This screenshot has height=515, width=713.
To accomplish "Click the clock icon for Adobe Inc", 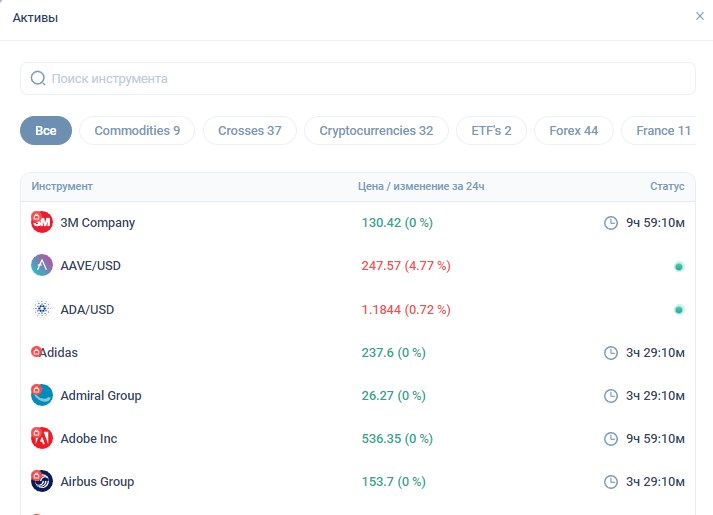I will click(611, 439).
